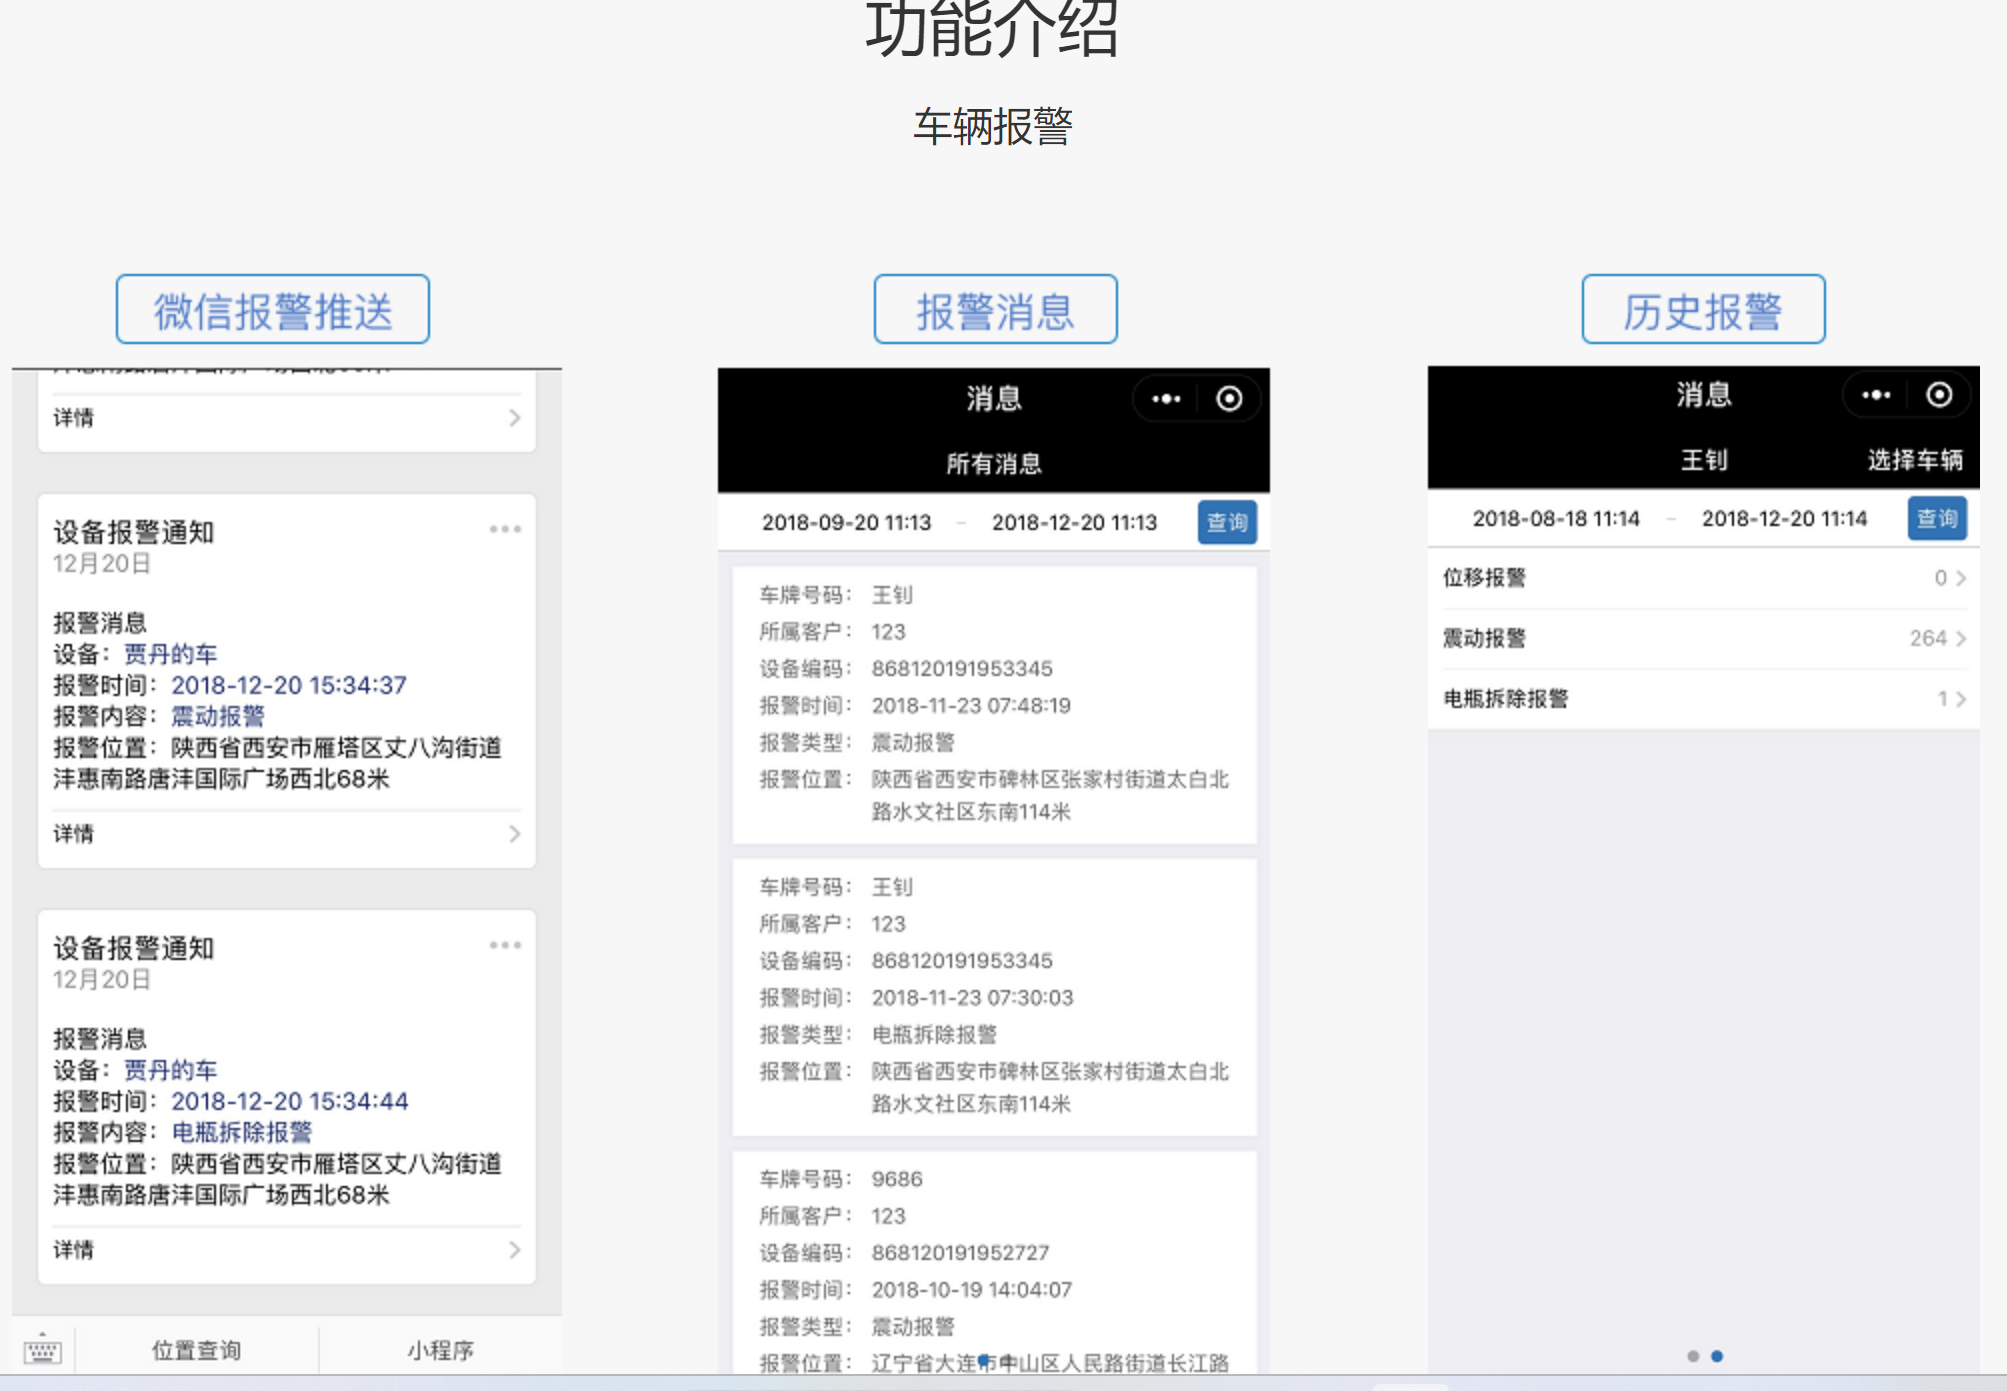Open ellipsis menu on 15:34:37 alarm card
This screenshot has height=1391, width=2007.
505,529
